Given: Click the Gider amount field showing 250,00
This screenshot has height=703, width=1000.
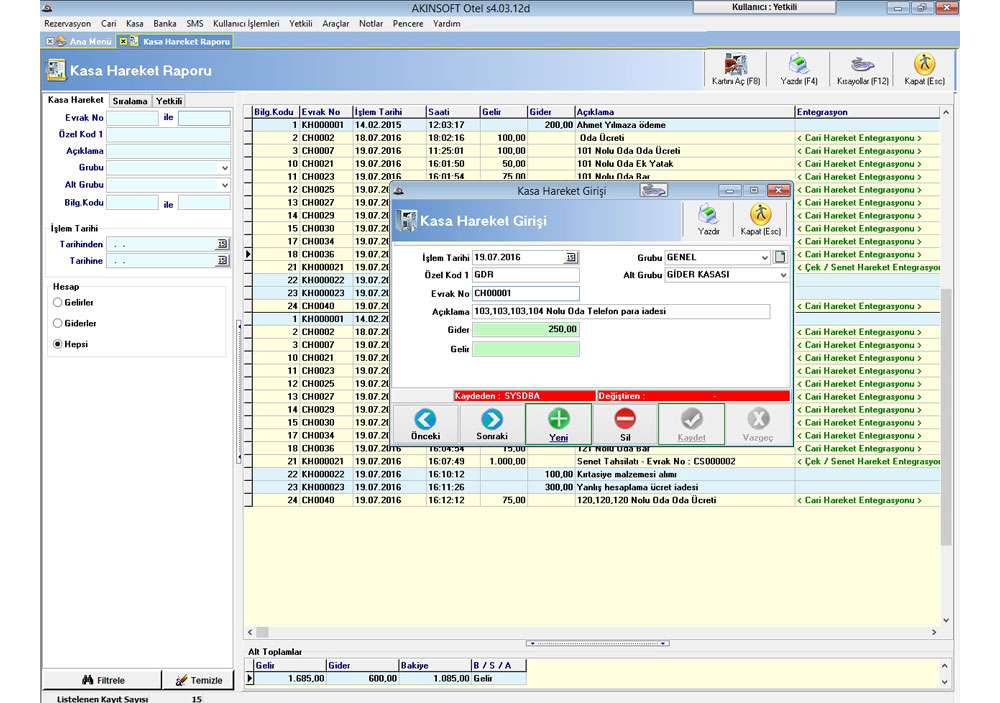Looking at the screenshot, I should click(526, 330).
